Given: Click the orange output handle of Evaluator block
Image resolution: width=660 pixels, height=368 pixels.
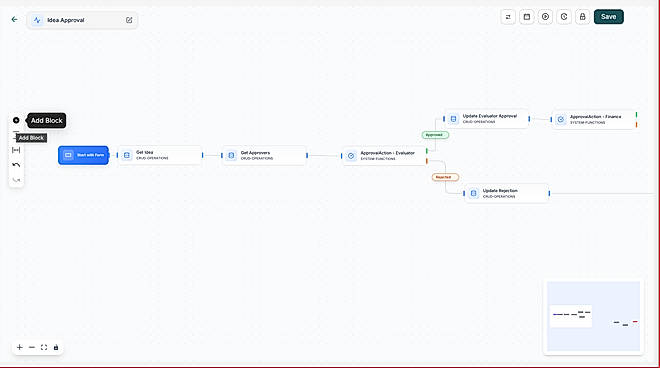Looking at the screenshot, I should [427, 161].
